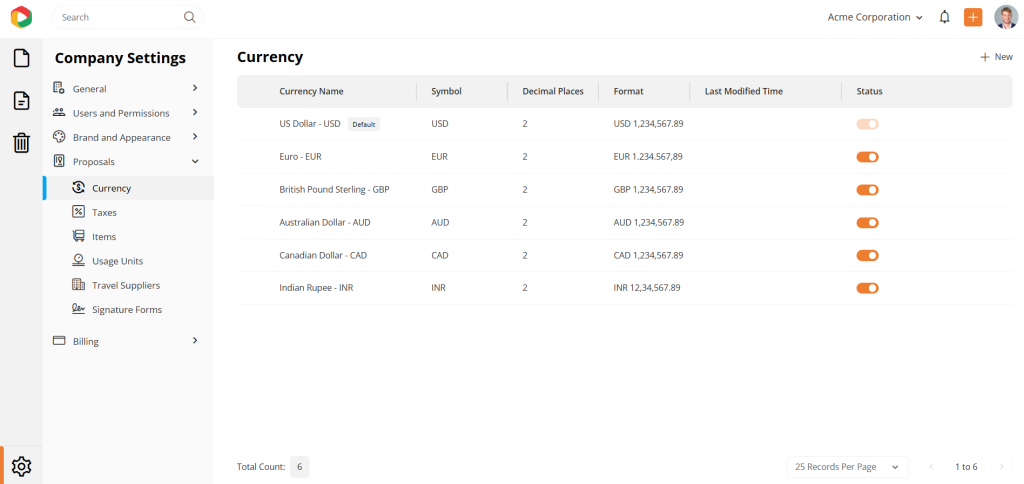
Task: Click the Format column header
Action: point(628,91)
